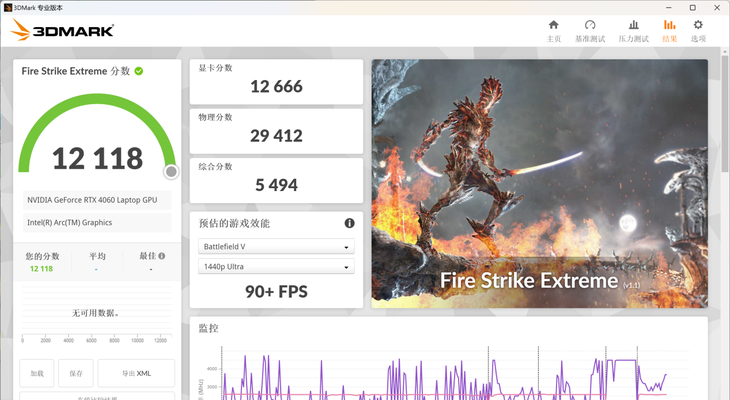Maximize the 3DMark window
Viewport: 730px width, 400px height.
click(693, 7)
